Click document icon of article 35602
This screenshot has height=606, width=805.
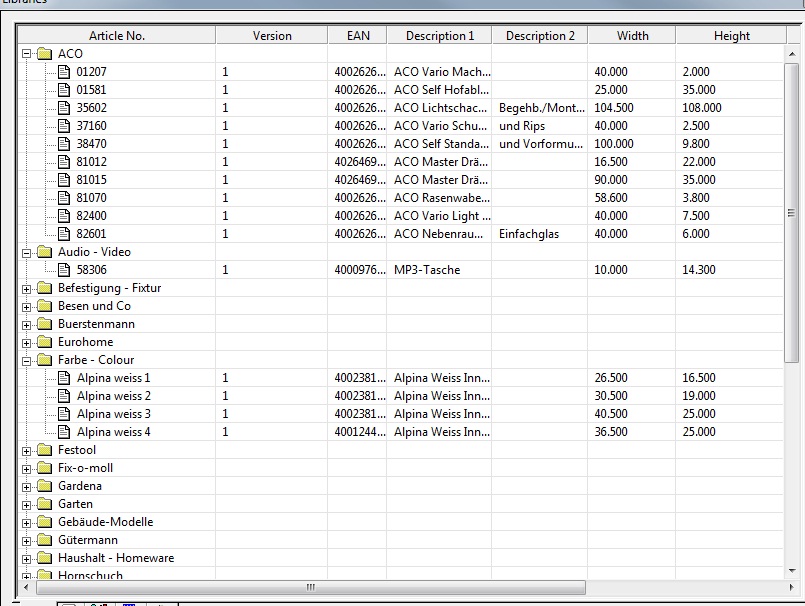(x=64, y=107)
